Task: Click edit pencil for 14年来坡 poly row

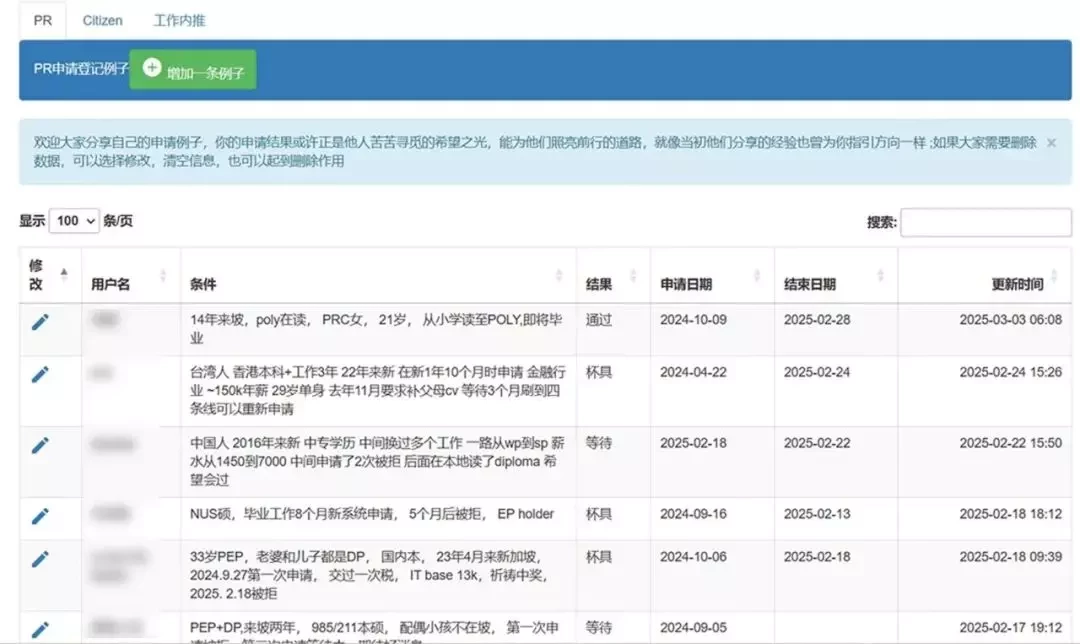Action: [40, 322]
